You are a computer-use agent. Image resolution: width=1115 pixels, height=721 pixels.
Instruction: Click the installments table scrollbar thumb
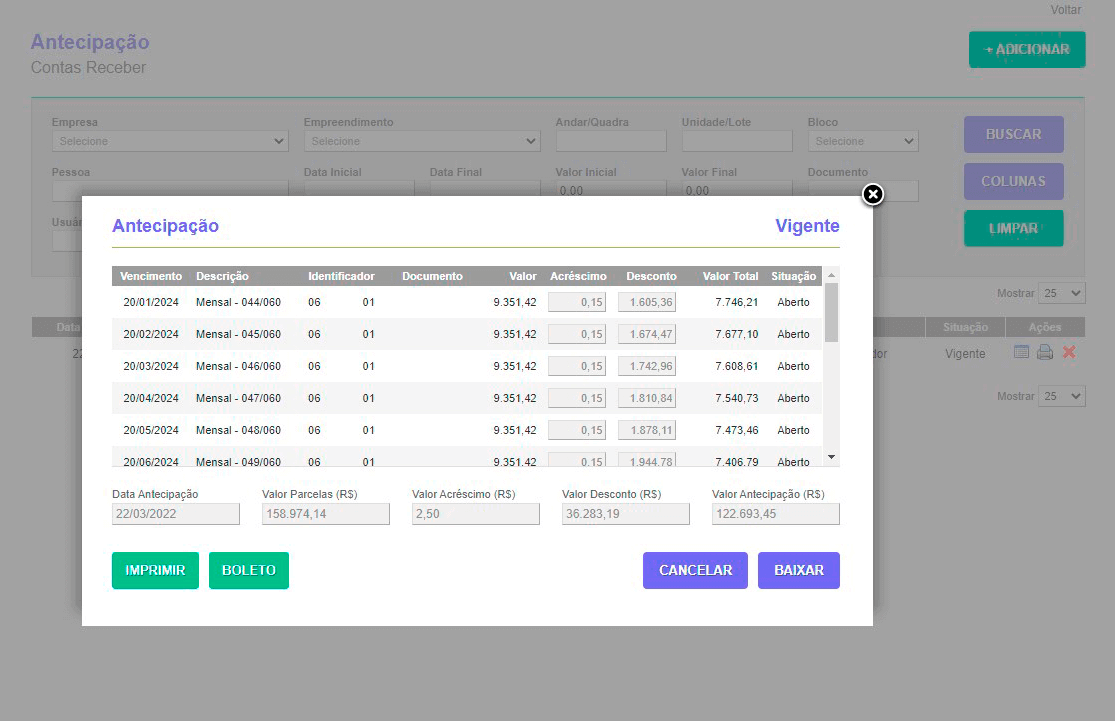(x=831, y=312)
